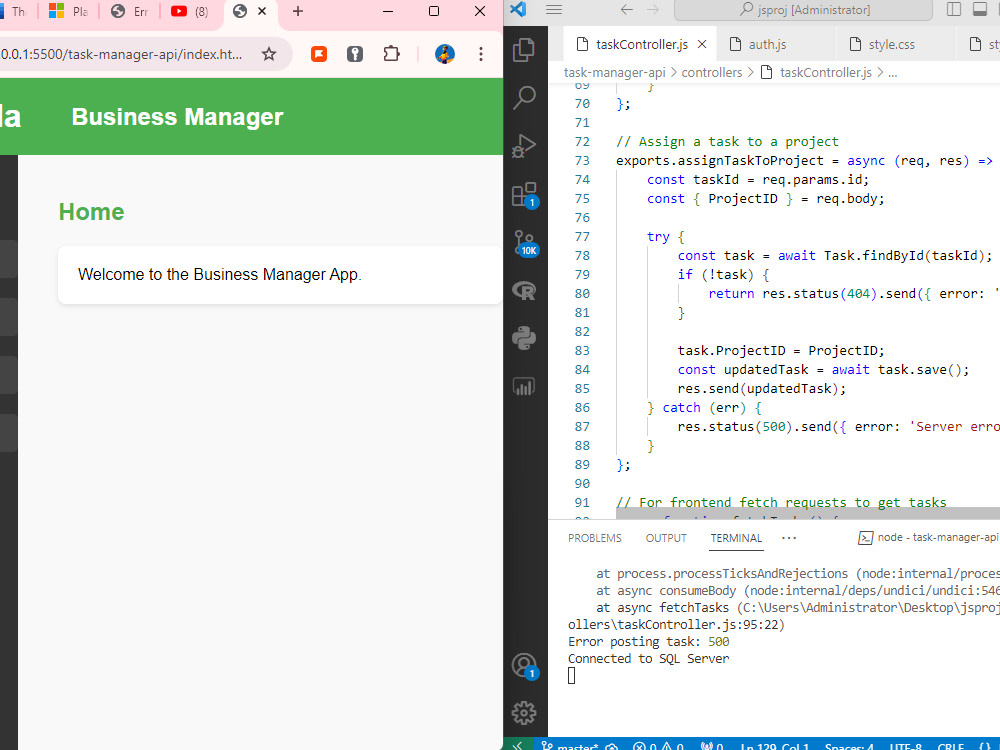Viewport: 1000px width, 750px height.
Task: Click the Business Manager header title
Action: 177,117
